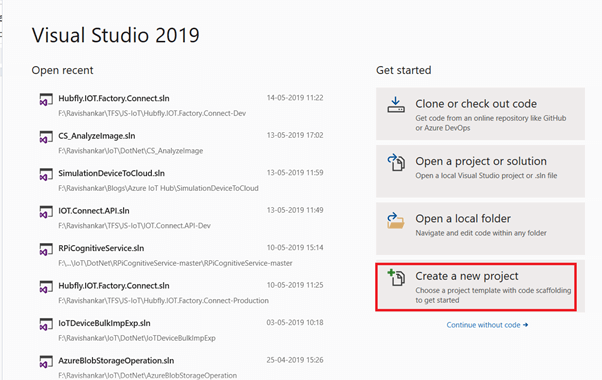This screenshot has height=380, width=602.
Task: Click the solution icon beside SimulationDeviceToCloud.sln
Action: tap(46, 175)
